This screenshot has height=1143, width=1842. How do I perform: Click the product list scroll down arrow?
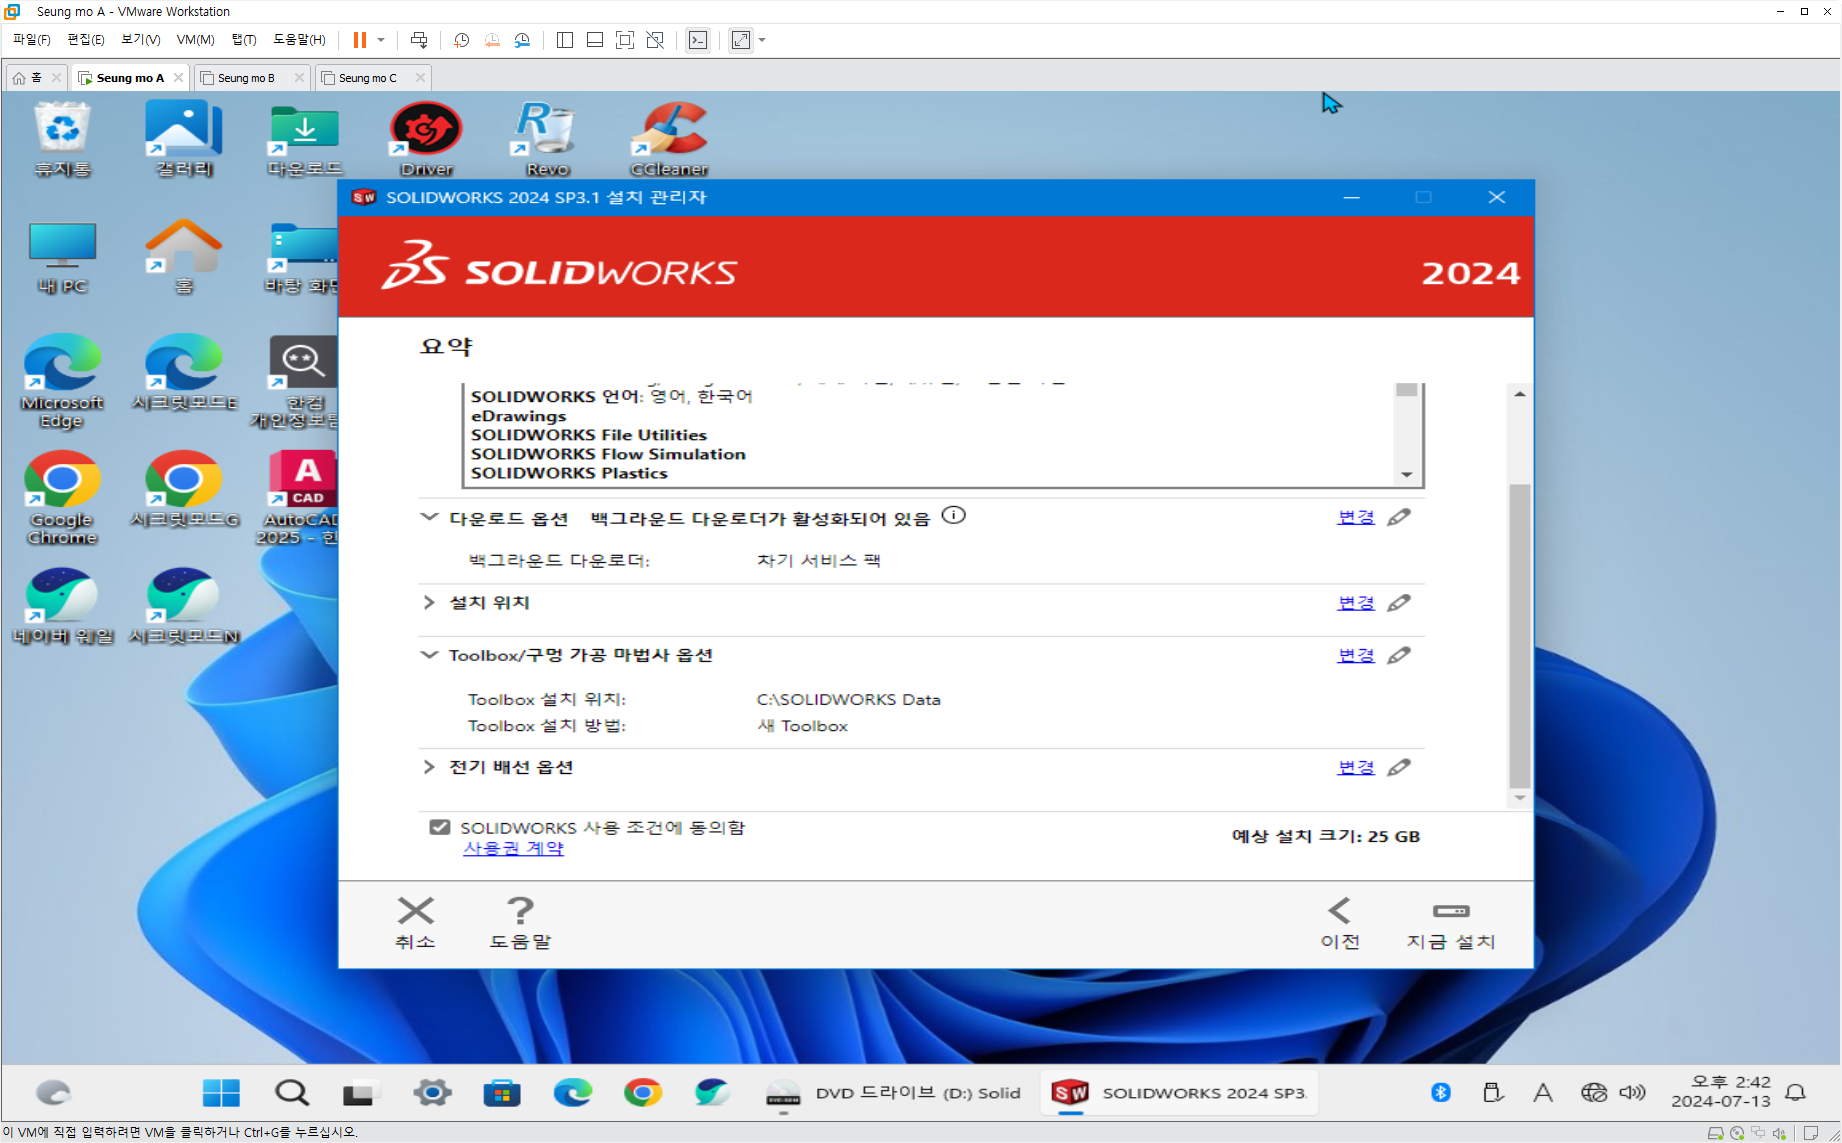[x=1407, y=475]
